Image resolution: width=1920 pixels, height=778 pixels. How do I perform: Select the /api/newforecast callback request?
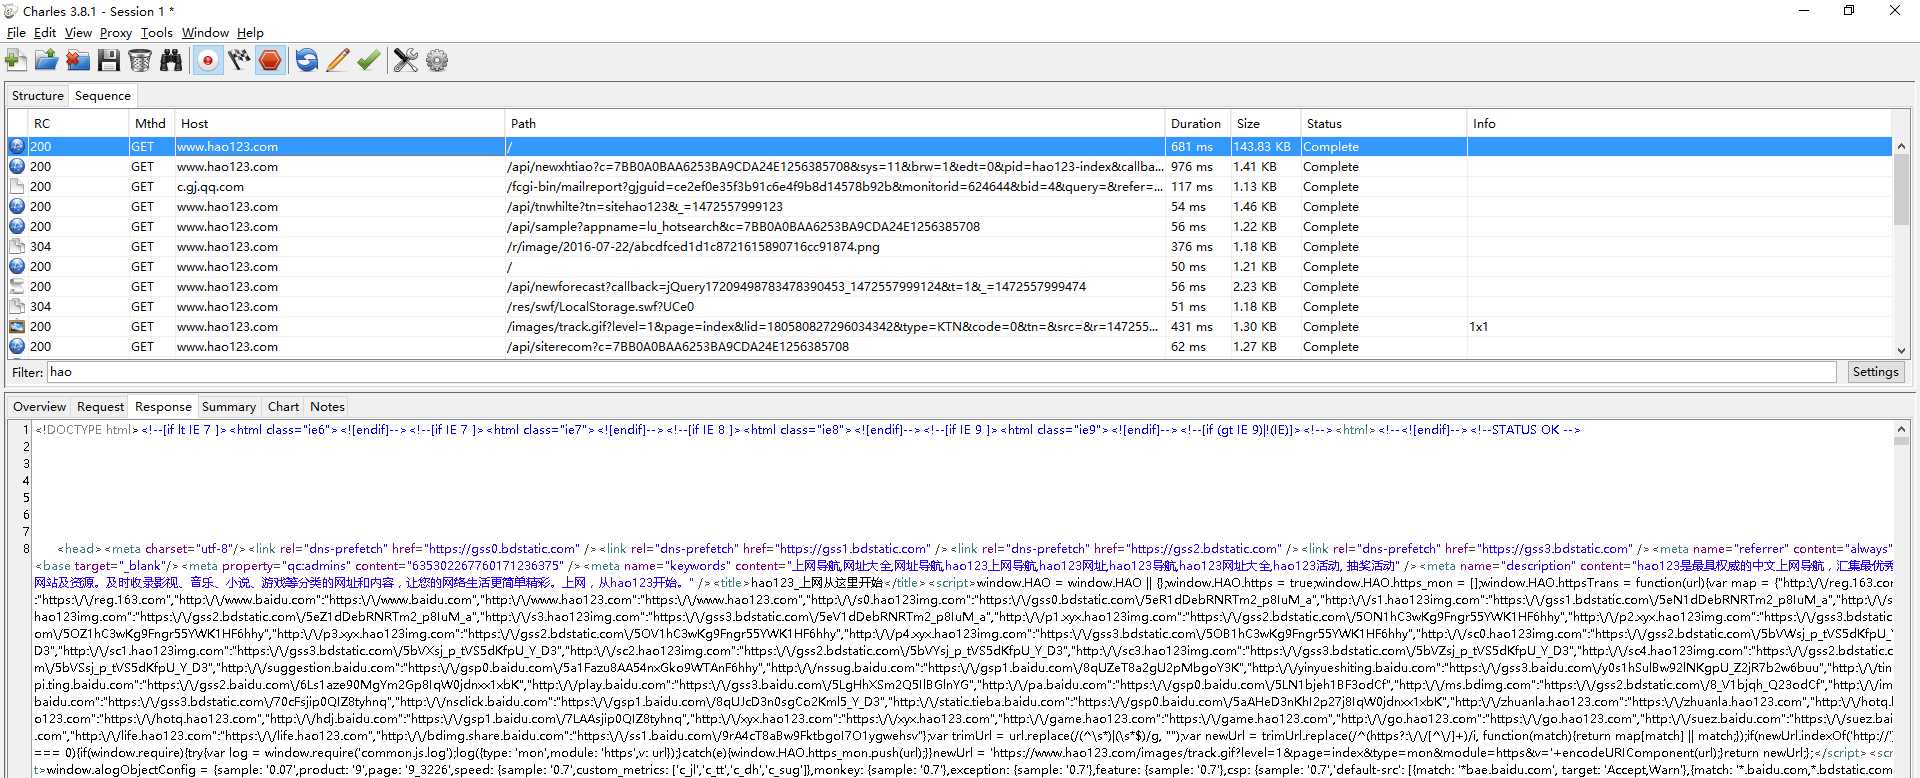(796, 287)
